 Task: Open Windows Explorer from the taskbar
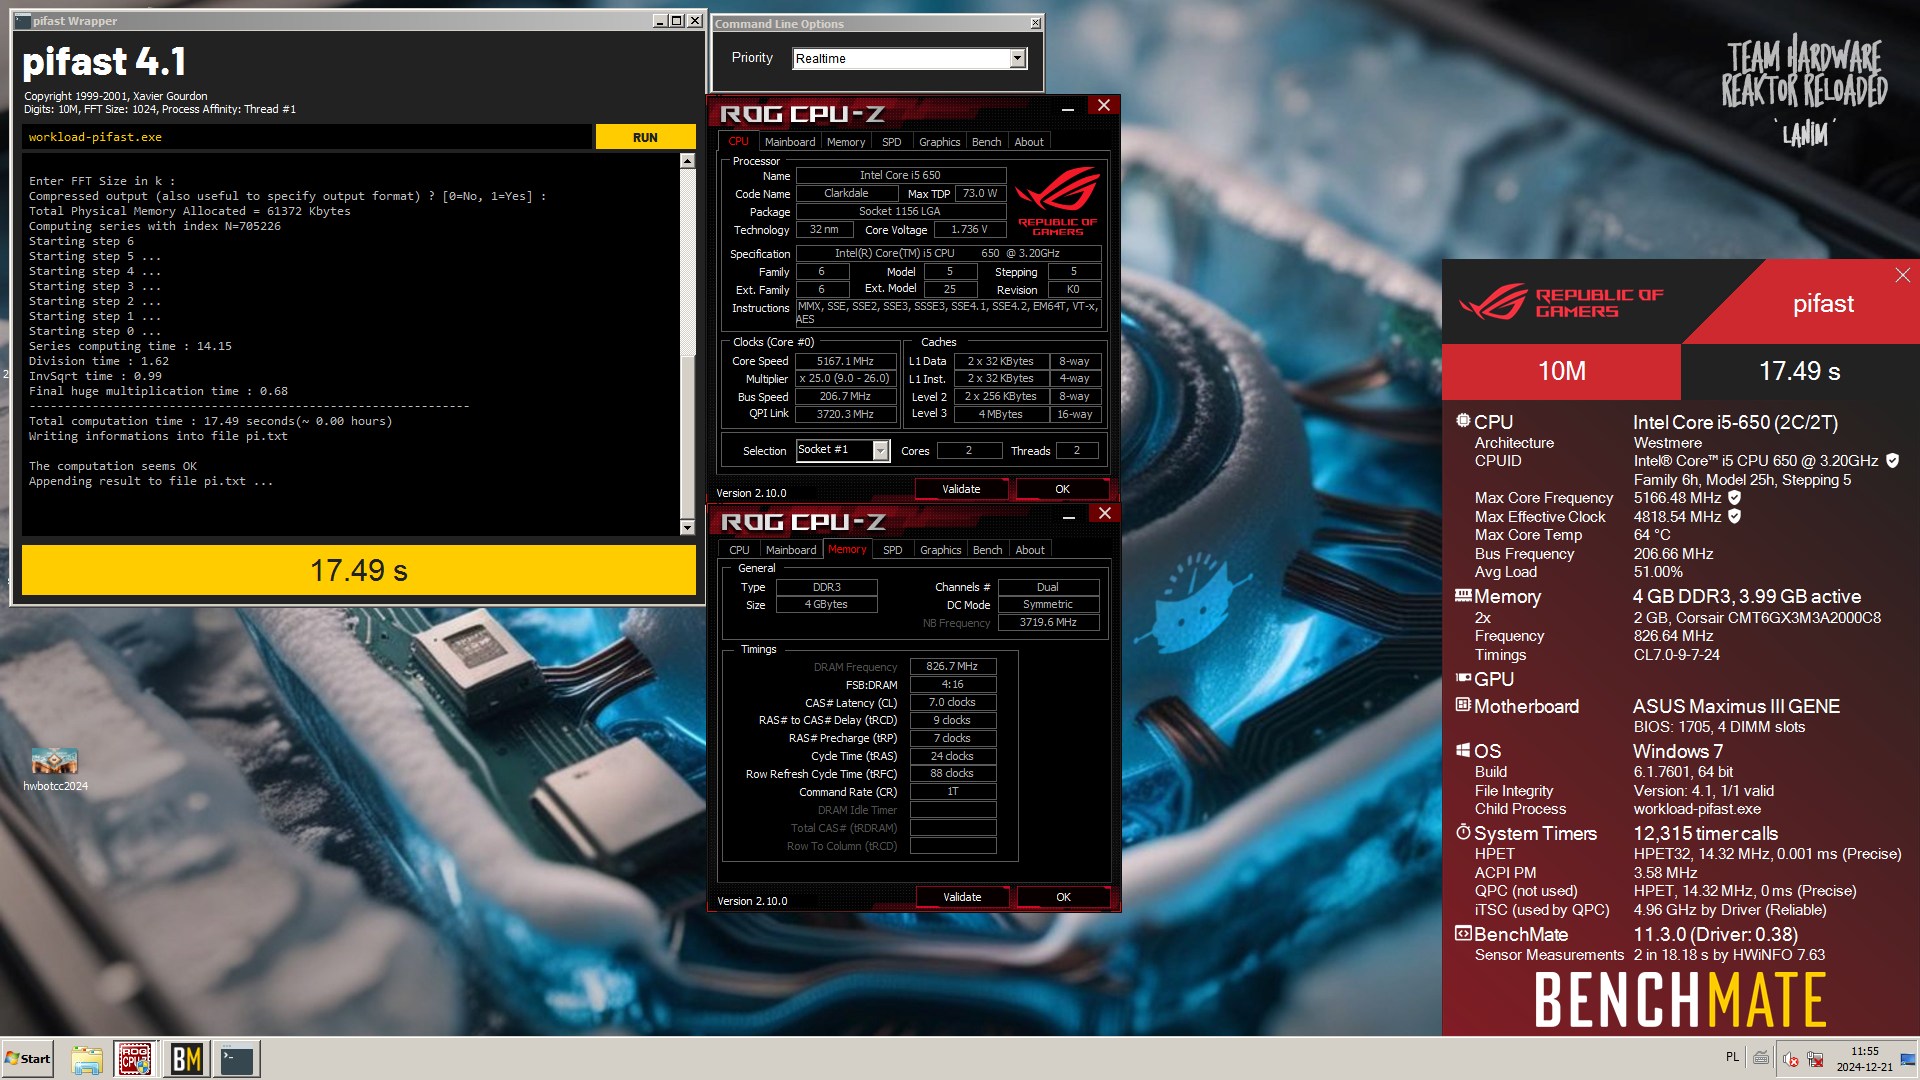[87, 1059]
